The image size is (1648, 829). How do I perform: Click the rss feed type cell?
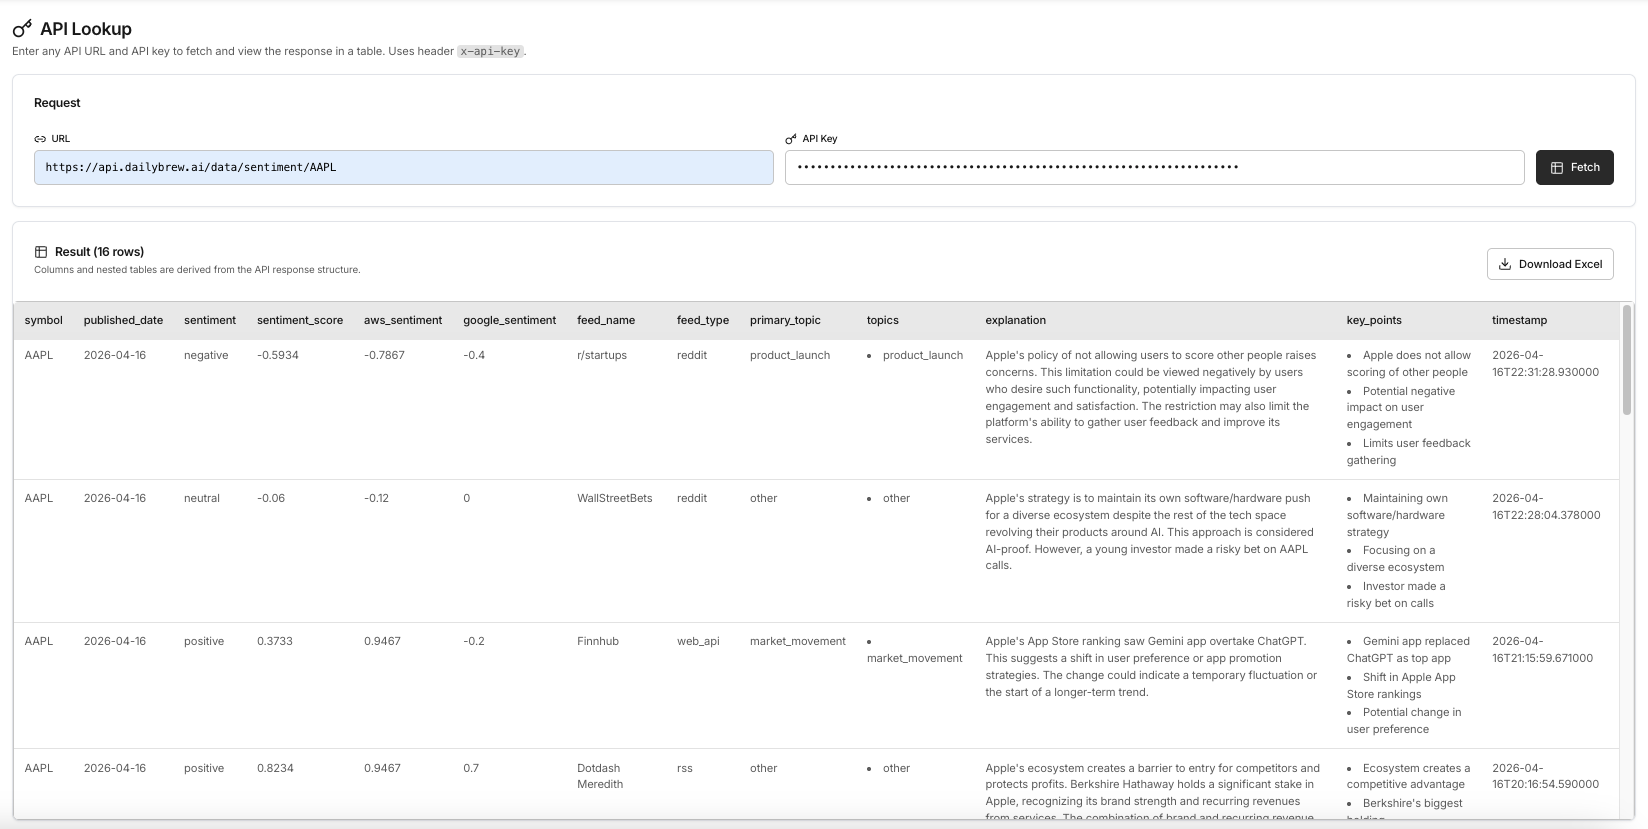point(685,768)
